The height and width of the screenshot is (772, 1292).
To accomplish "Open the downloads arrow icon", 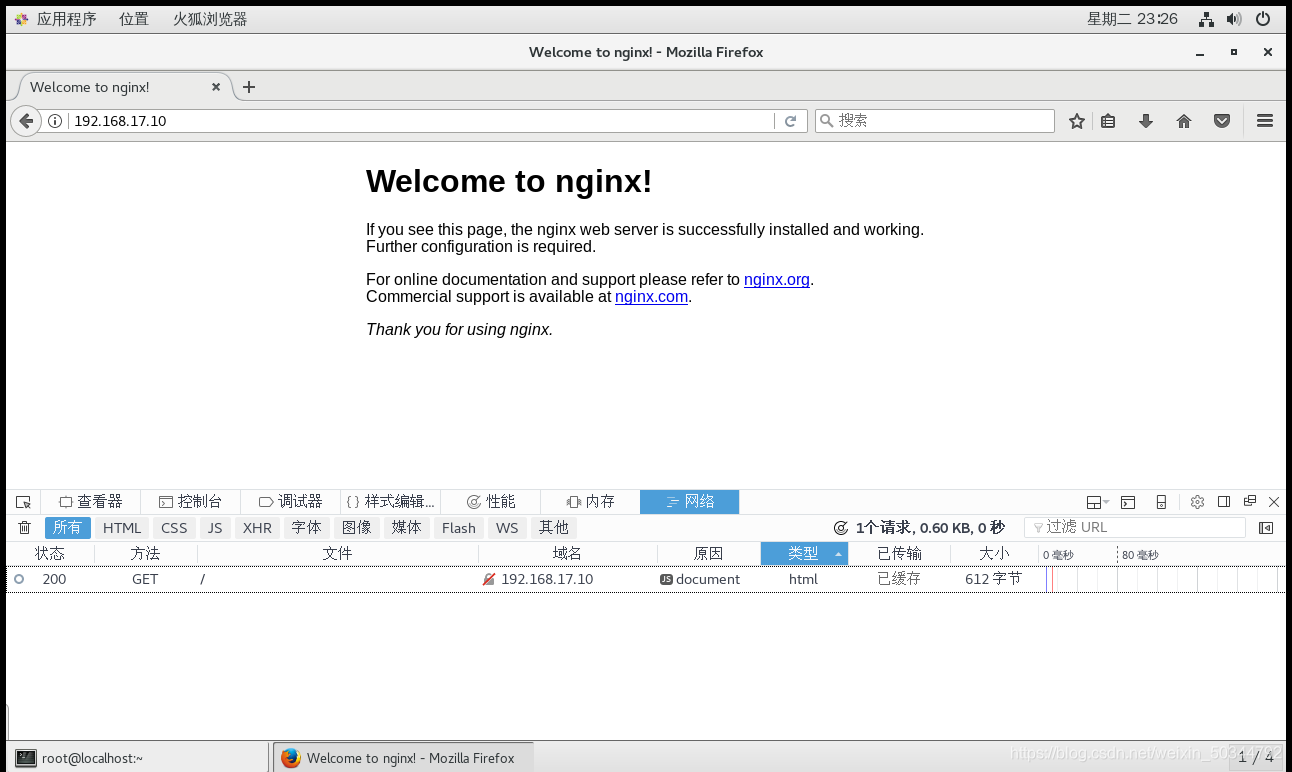I will tap(1146, 121).
